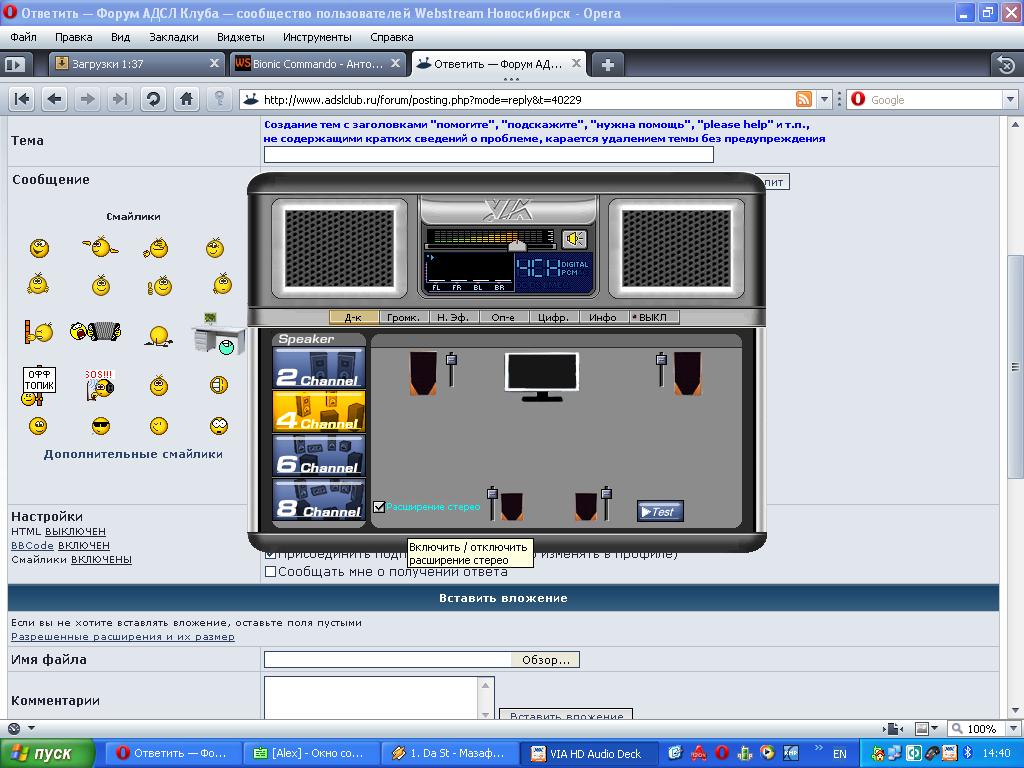Open the Инструменты menu

tap(317, 37)
